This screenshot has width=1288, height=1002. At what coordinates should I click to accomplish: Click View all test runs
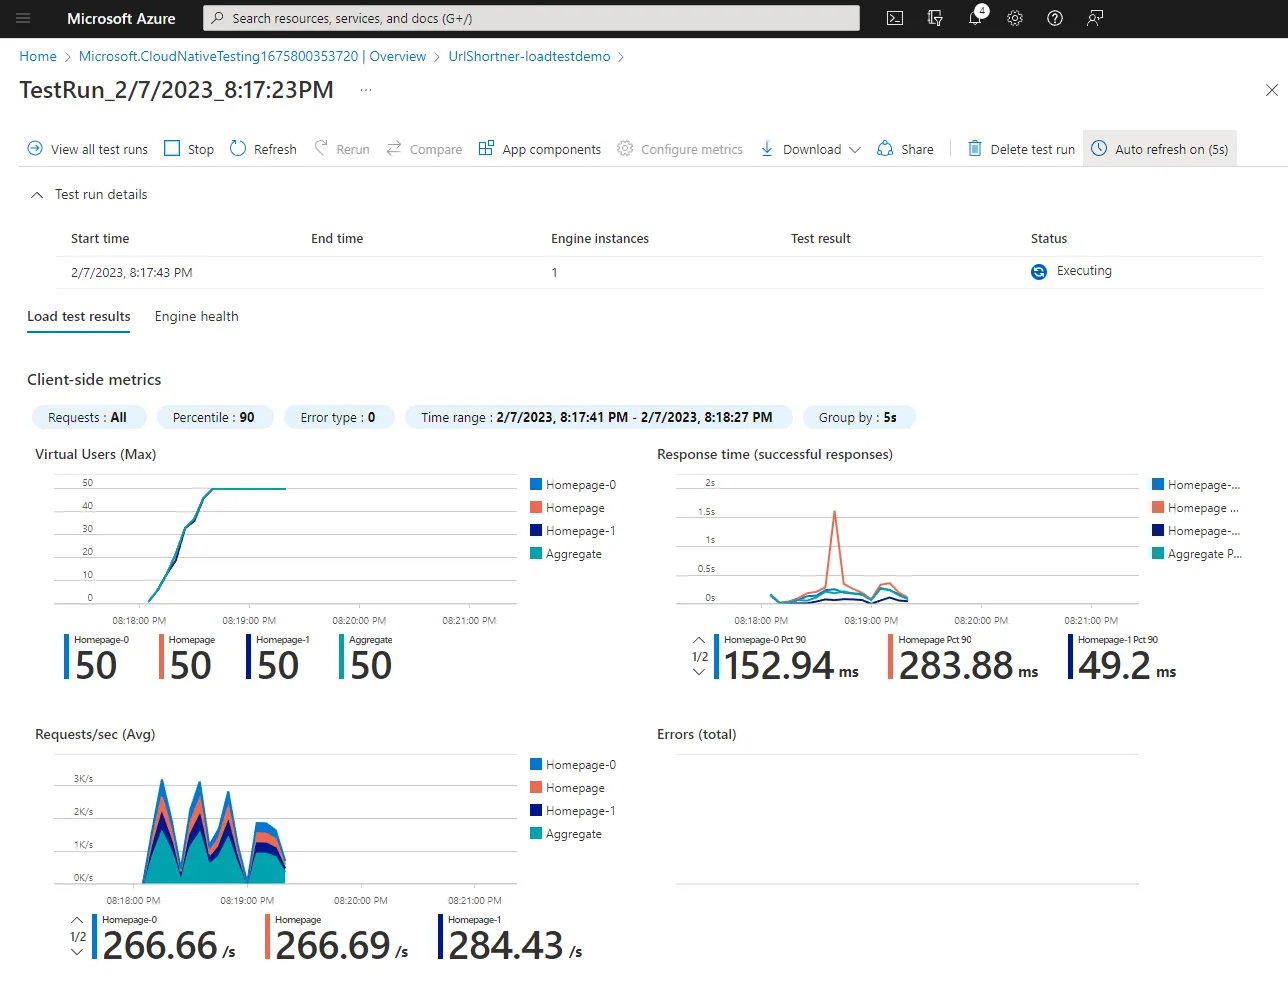point(87,149)
